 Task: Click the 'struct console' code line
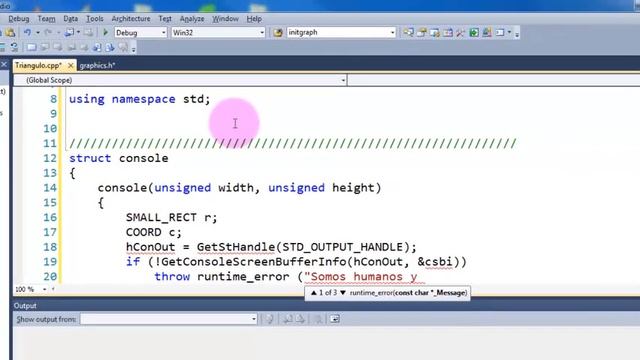pos(118,158)
